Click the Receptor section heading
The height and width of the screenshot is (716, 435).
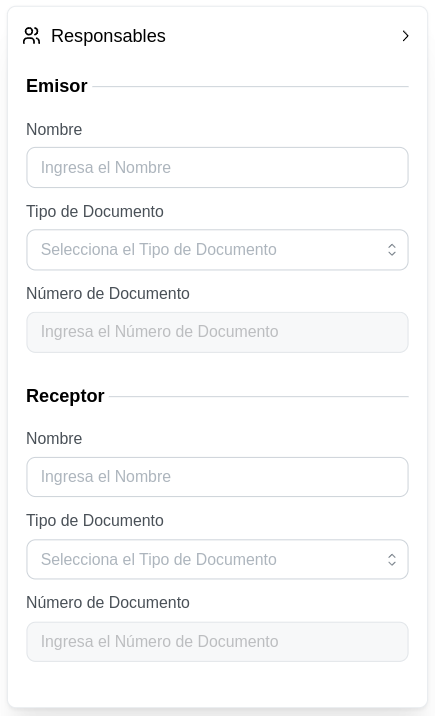(x=65, y=396)
